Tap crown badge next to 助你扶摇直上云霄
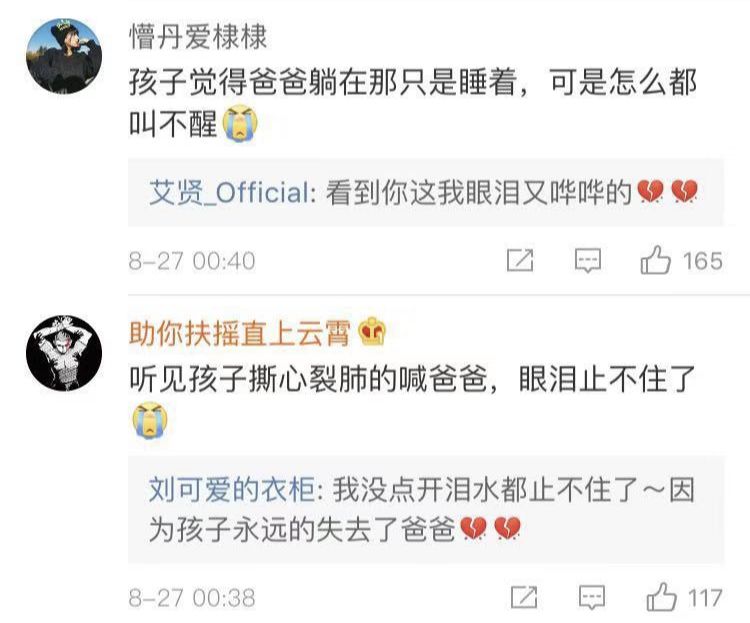The image size is (750, 623). (x=372, y=332)
